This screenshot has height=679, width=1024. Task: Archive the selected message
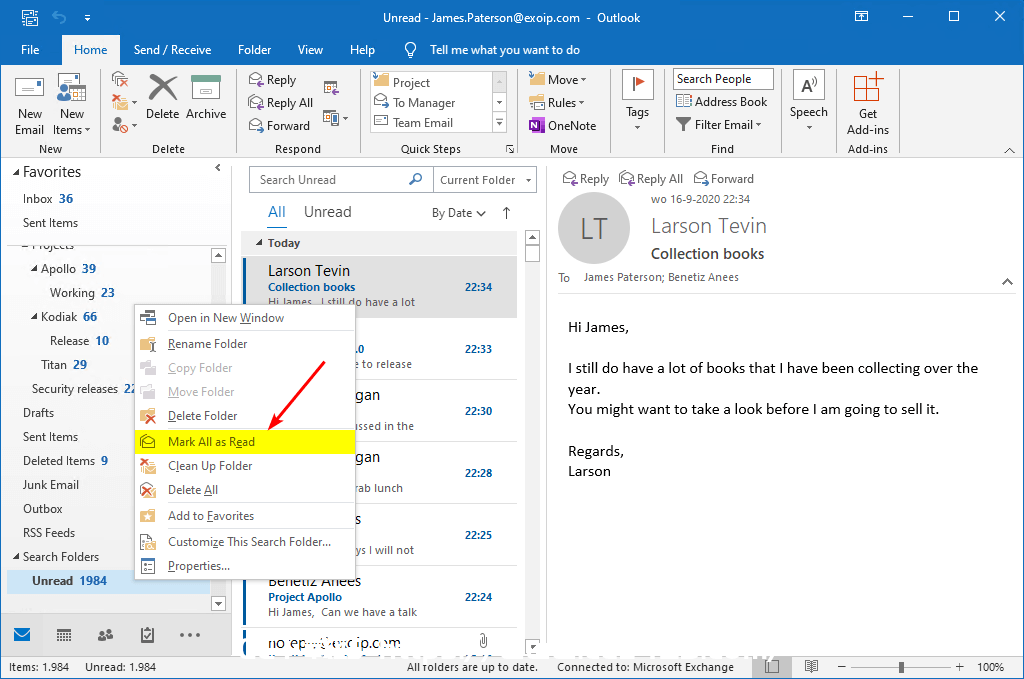206,98
